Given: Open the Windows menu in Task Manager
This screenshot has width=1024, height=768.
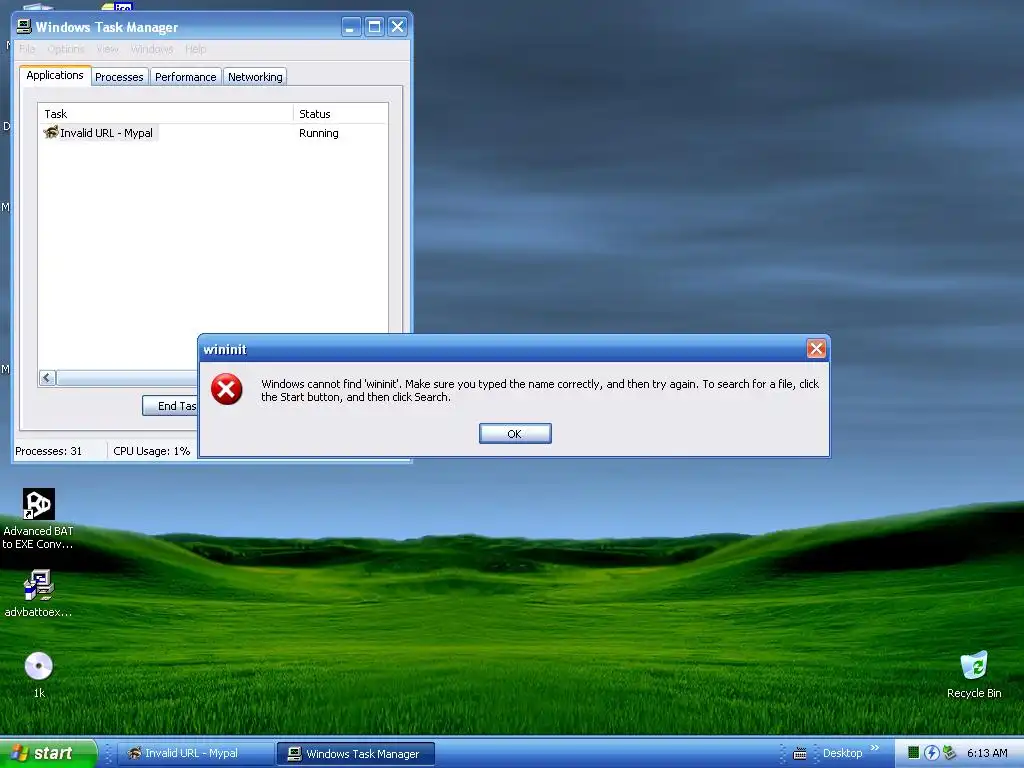Looking at the screenshot, I should point(152,49).
